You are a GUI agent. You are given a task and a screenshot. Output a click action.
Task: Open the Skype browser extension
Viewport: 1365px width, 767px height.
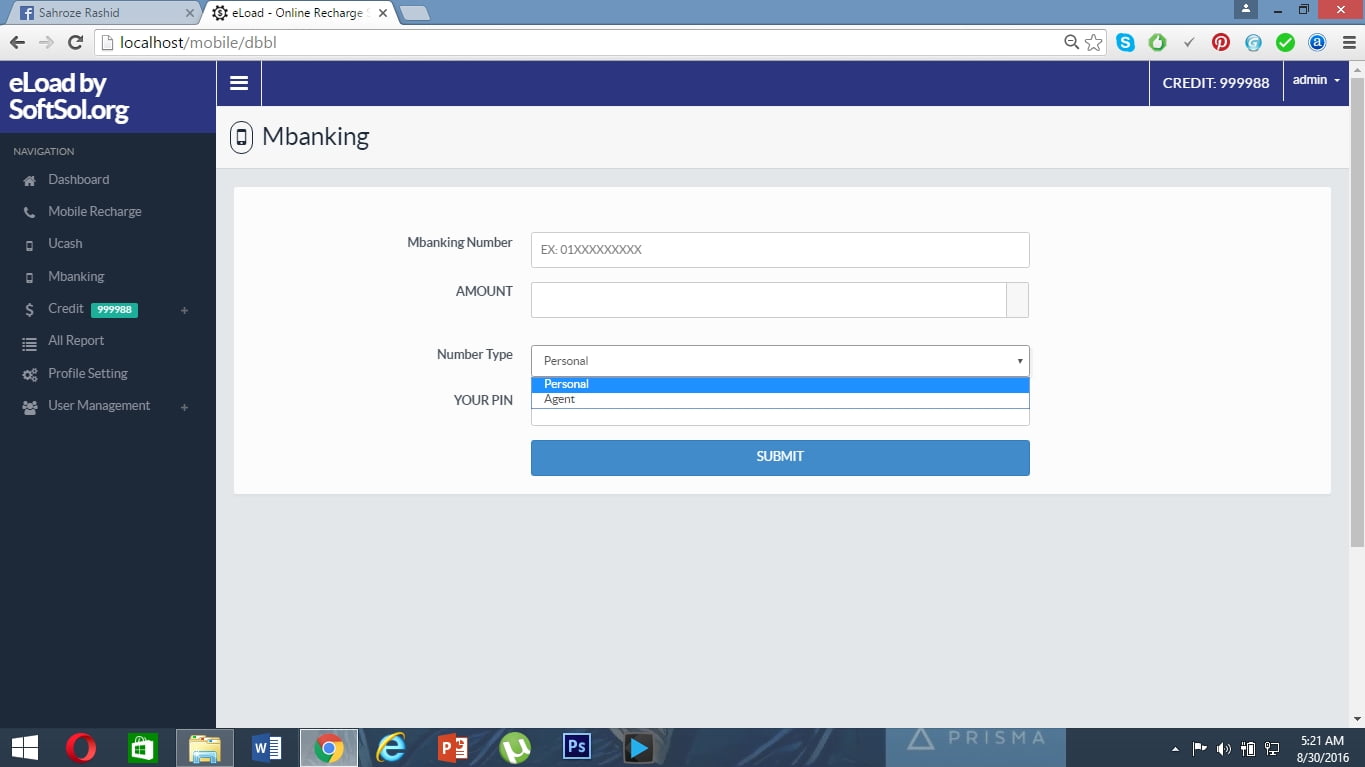click(x=1126, y=42)
